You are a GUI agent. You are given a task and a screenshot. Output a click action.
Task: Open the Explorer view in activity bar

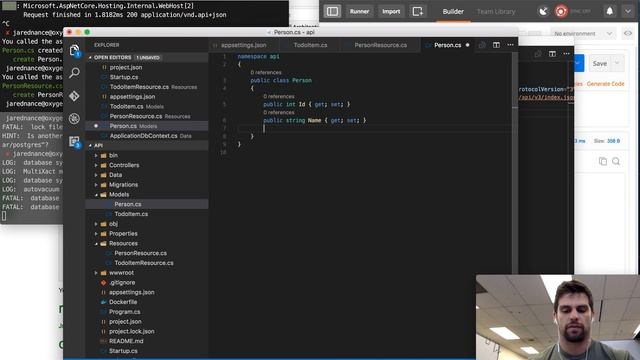click(74, 50)
